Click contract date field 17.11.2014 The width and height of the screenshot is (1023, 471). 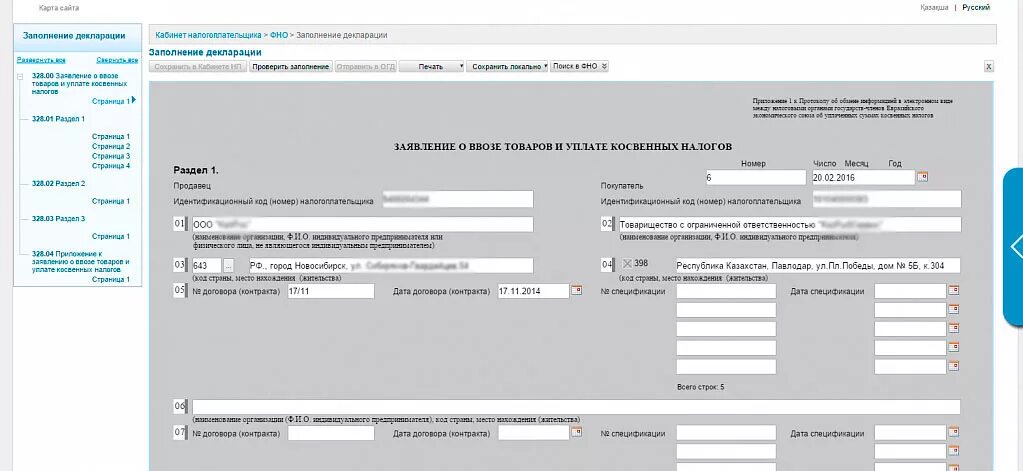click(533, 291)
